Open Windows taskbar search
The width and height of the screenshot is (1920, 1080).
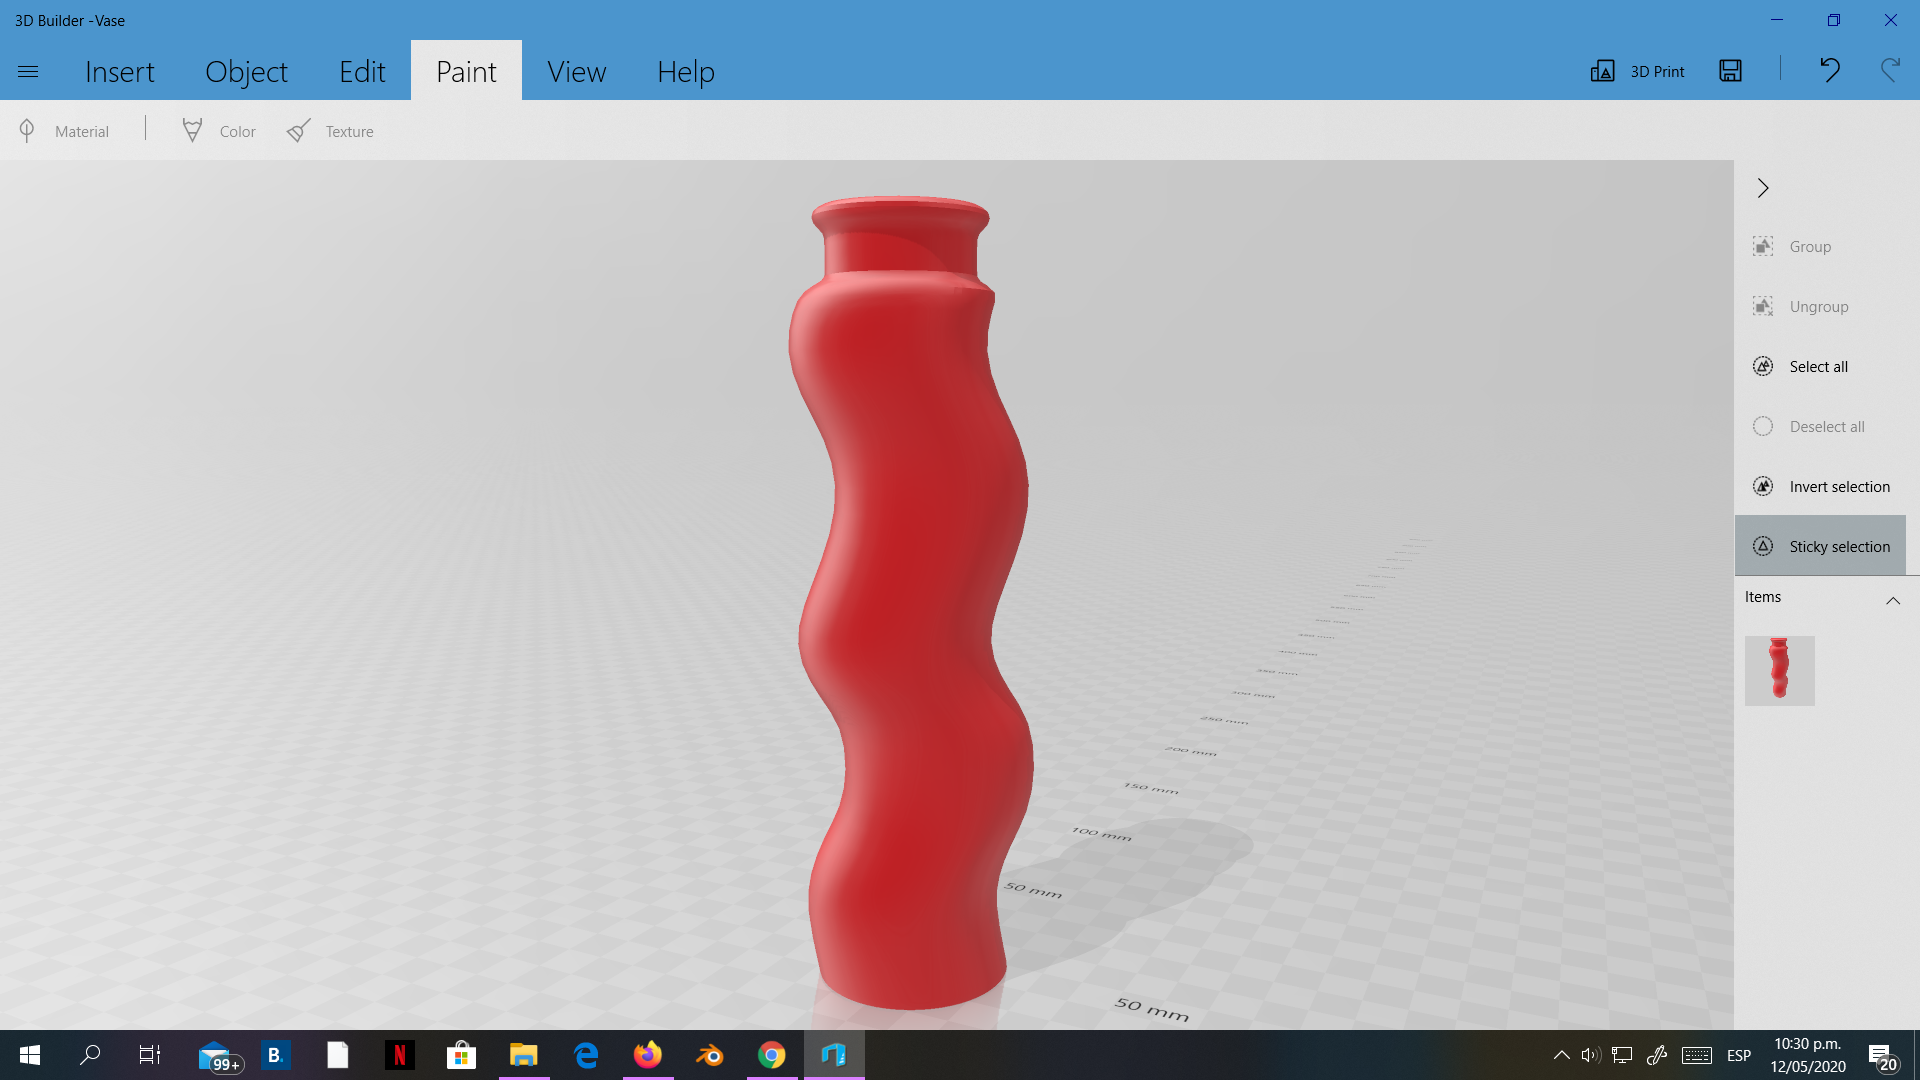click(x=90, y=1055)
